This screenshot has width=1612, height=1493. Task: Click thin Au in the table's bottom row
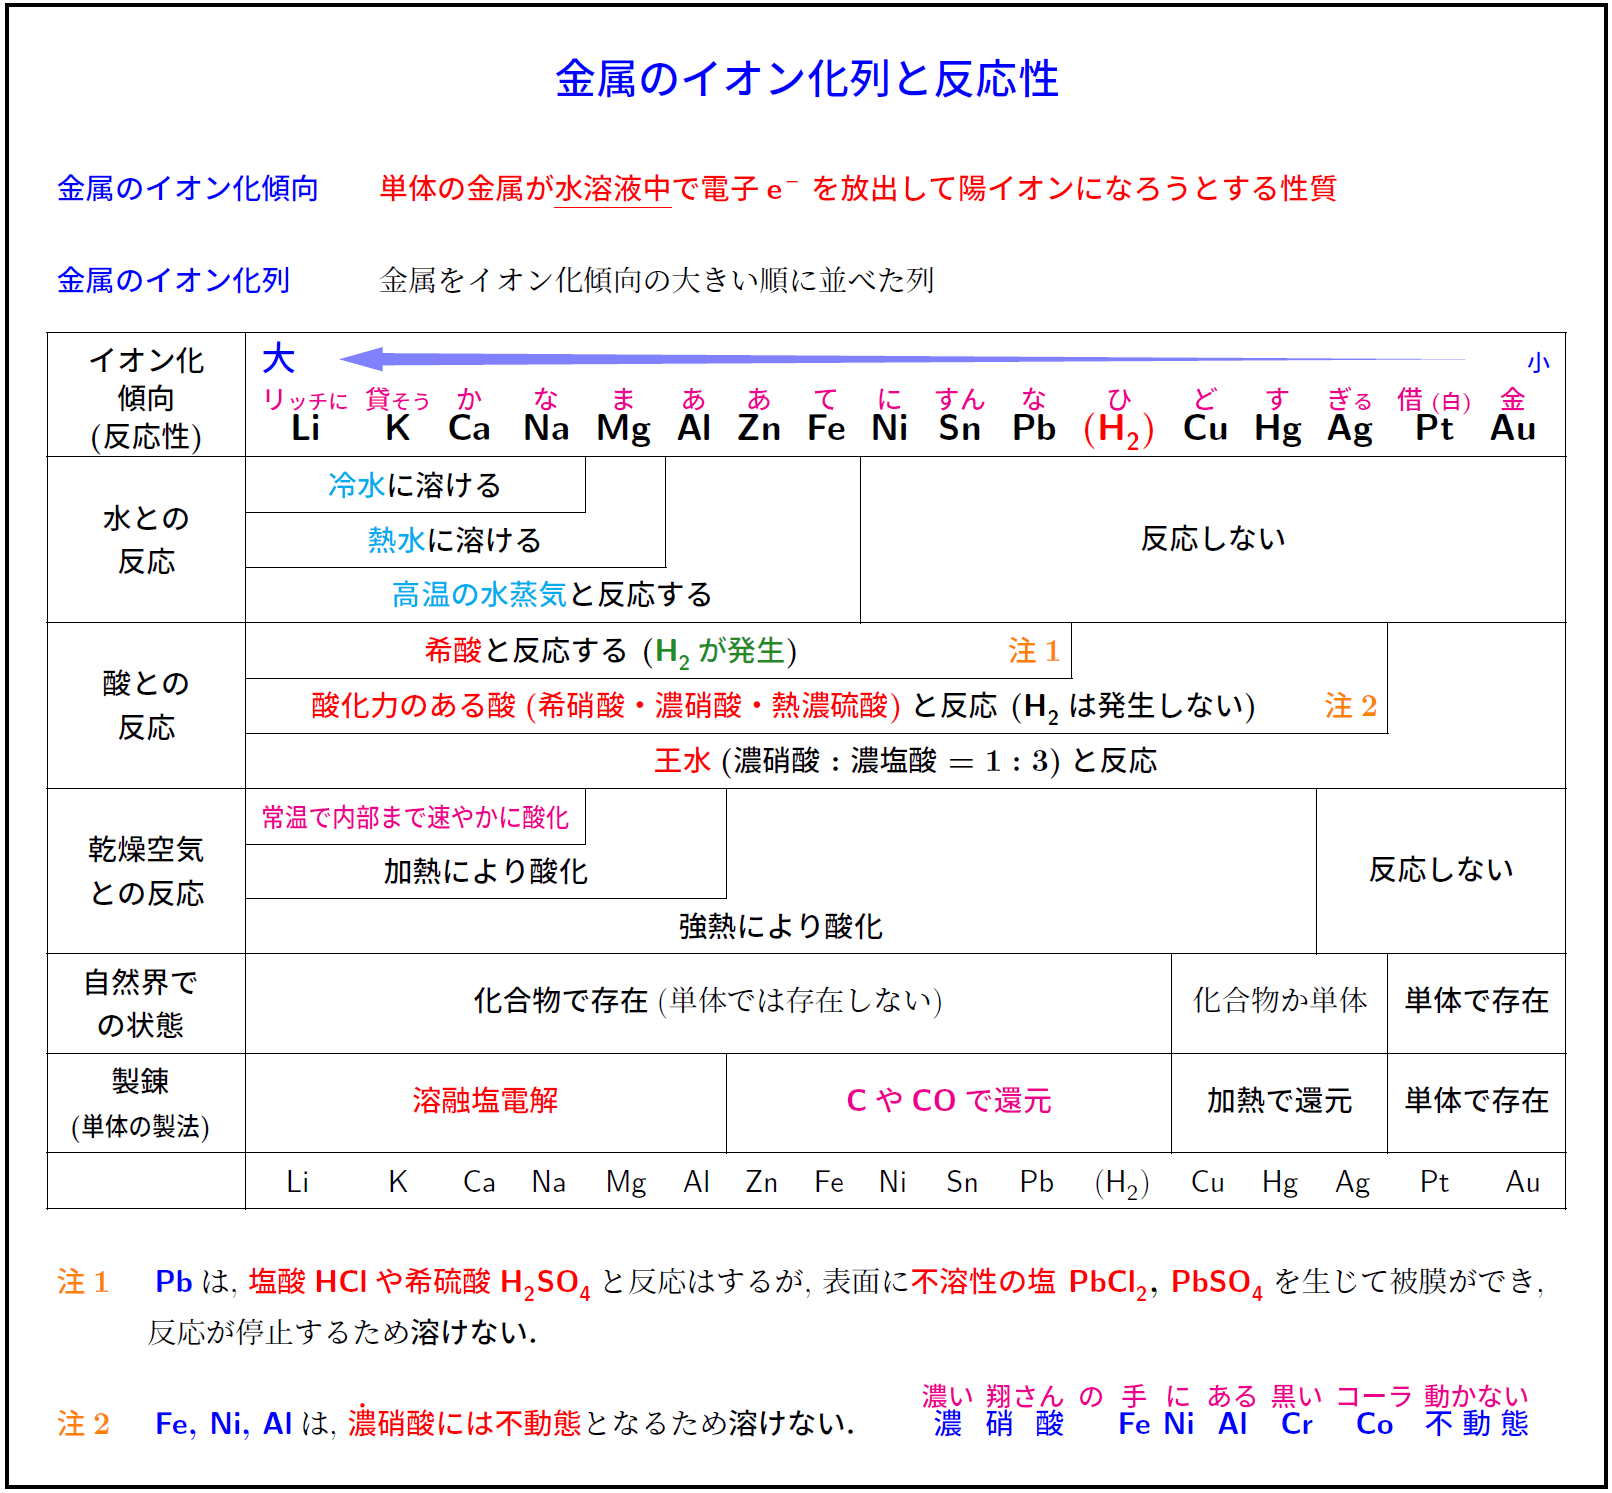1523,1182
